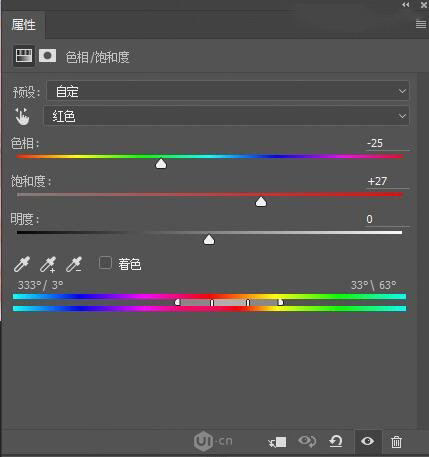
Task: Click the 333° / 3° range text
Action: coord(40,285)
